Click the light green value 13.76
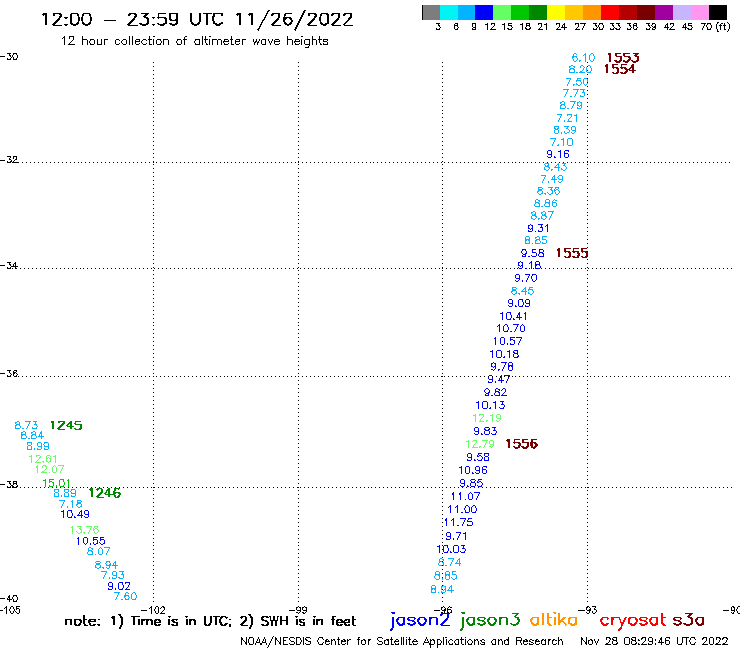This screenshot has height=650, width=740. pyautogui.click(x=84, y=530)
